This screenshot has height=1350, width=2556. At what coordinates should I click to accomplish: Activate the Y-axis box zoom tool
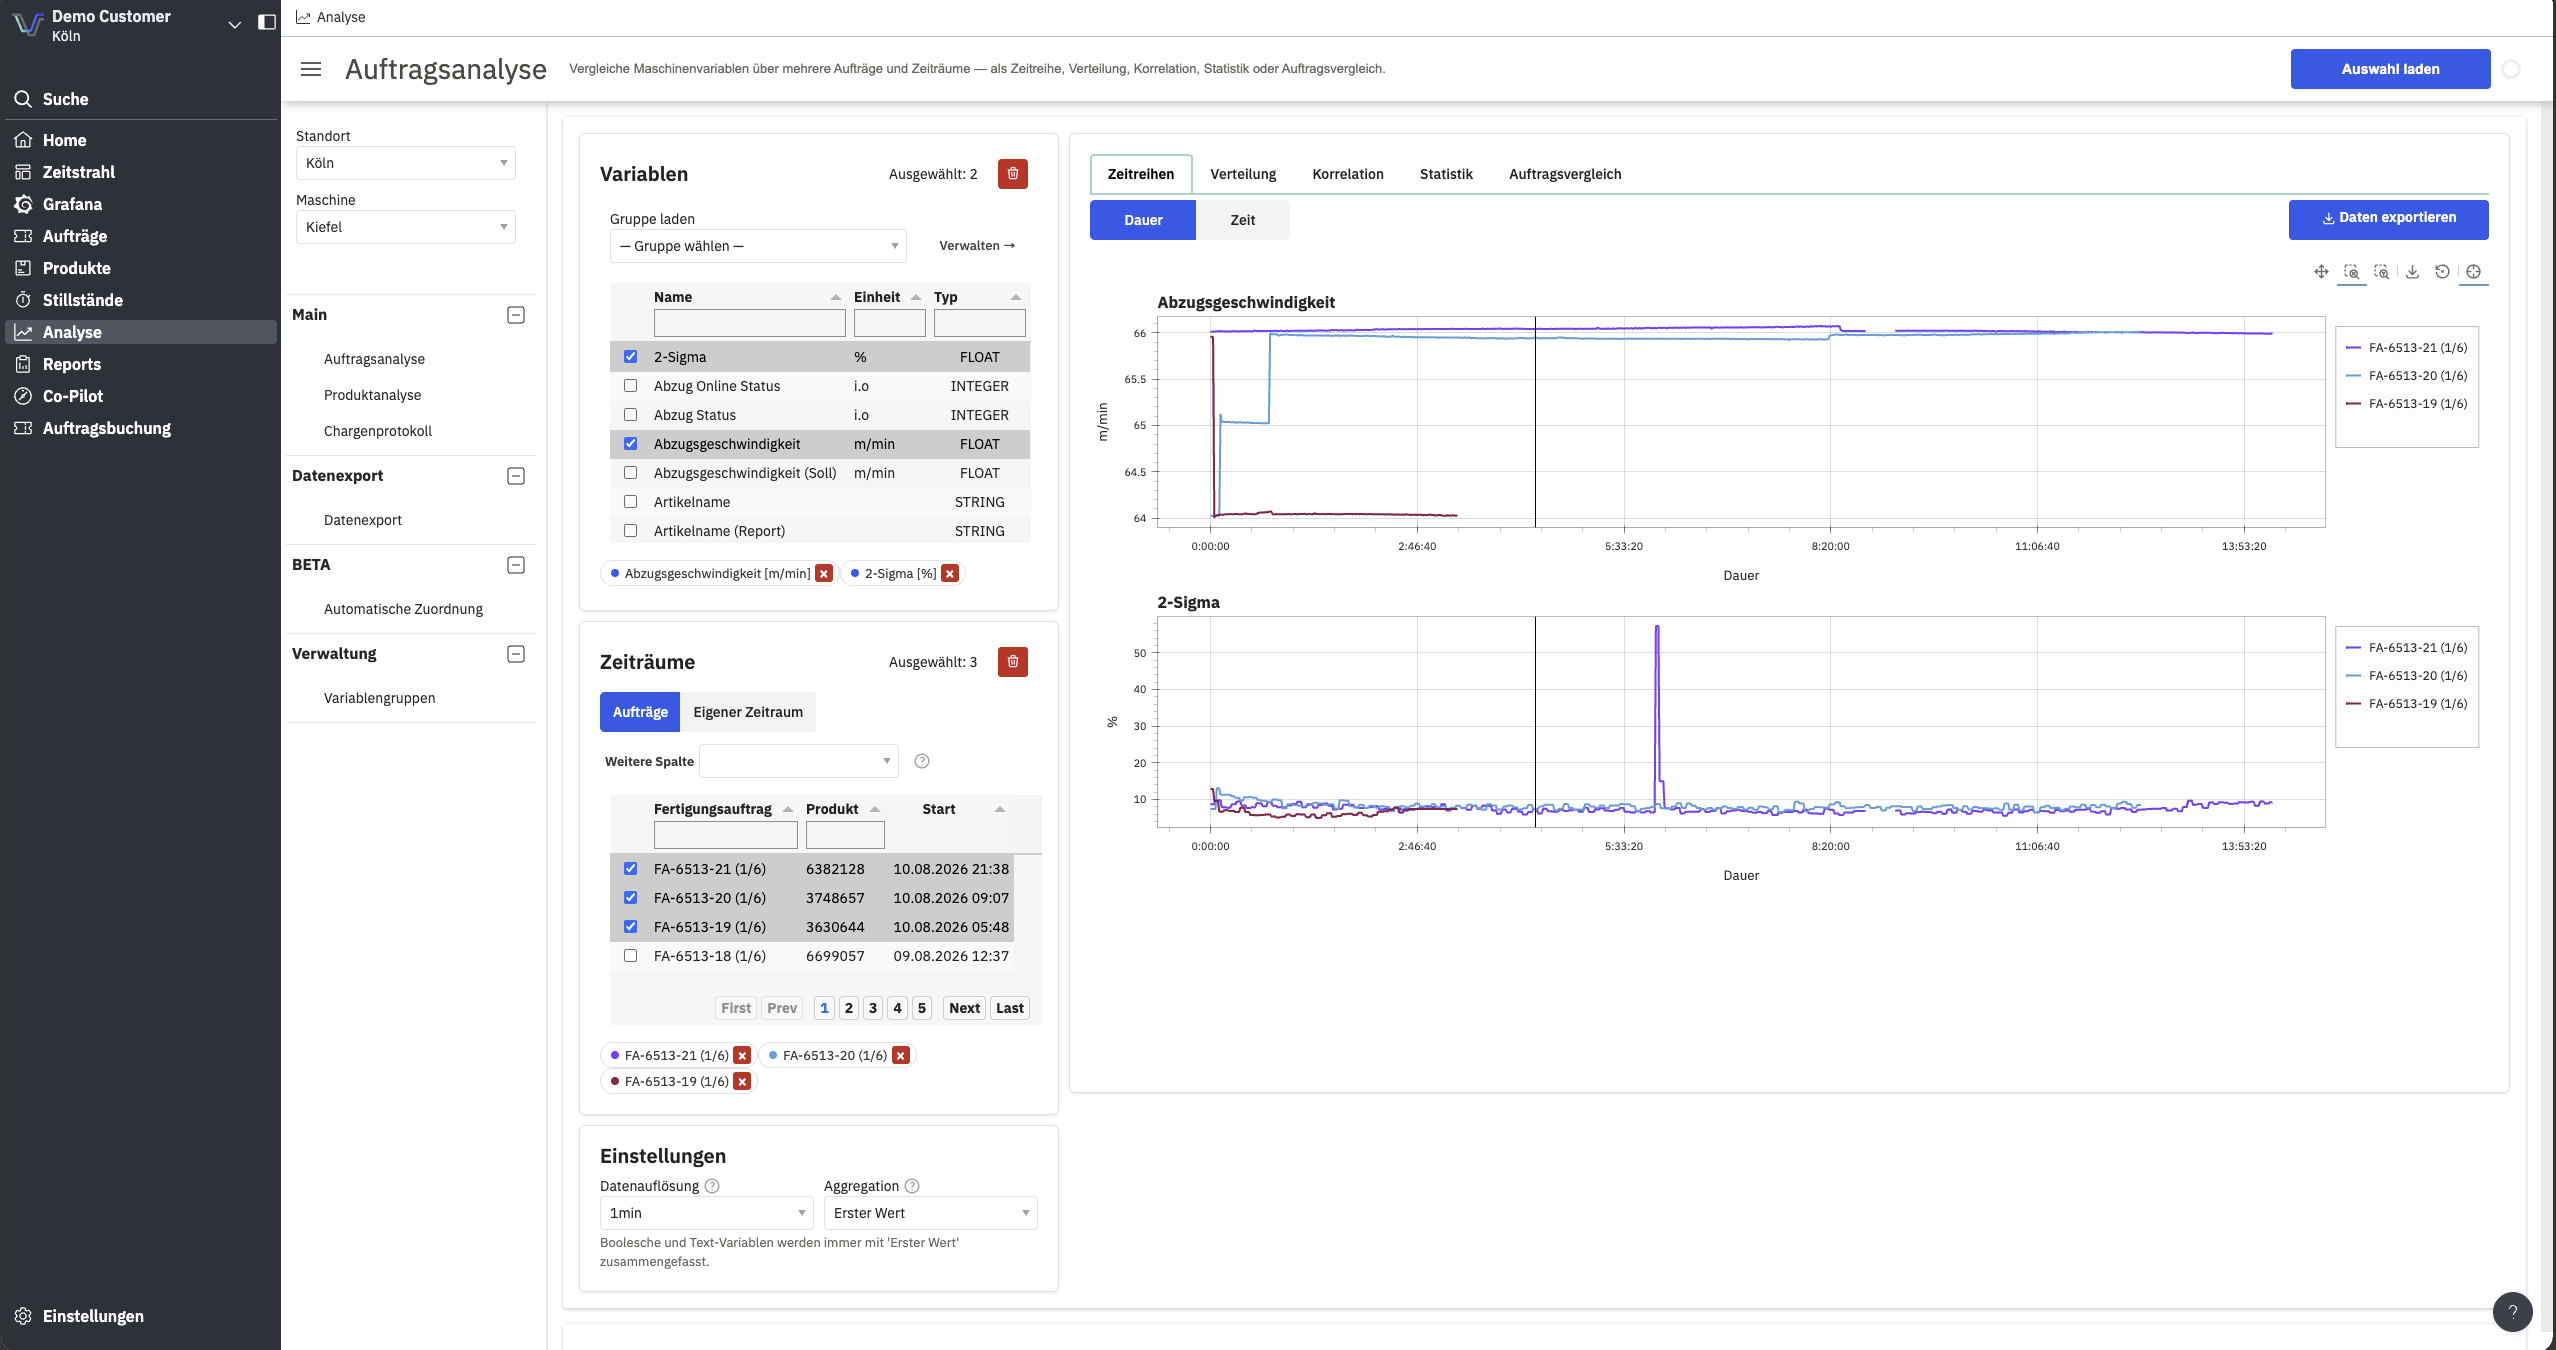coord(2382,272)
